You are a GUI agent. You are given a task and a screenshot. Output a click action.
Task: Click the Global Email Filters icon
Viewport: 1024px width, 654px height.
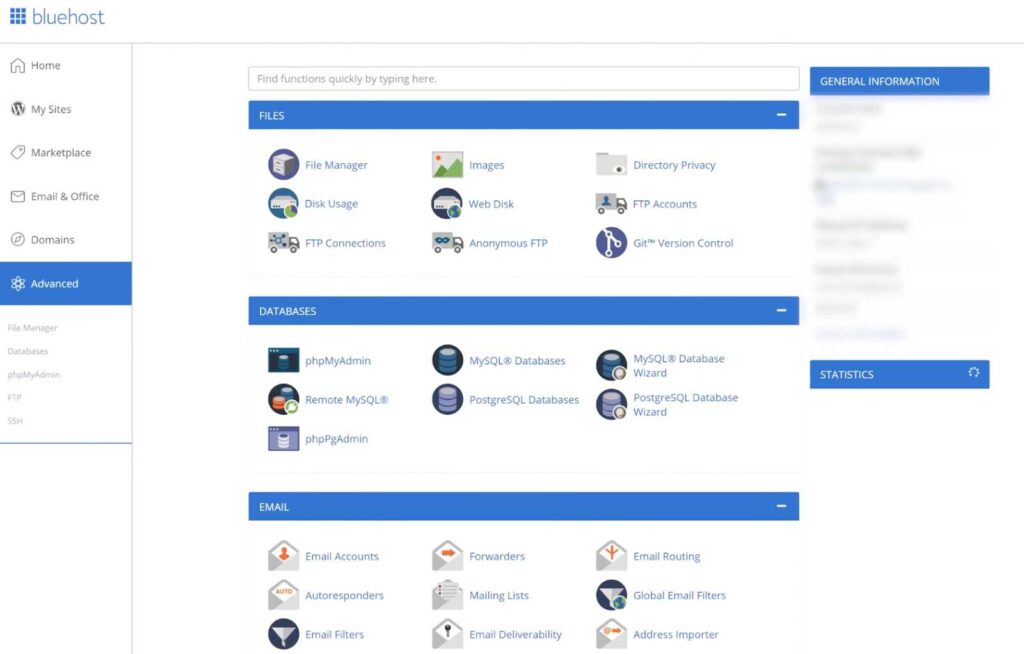(611, 595)
